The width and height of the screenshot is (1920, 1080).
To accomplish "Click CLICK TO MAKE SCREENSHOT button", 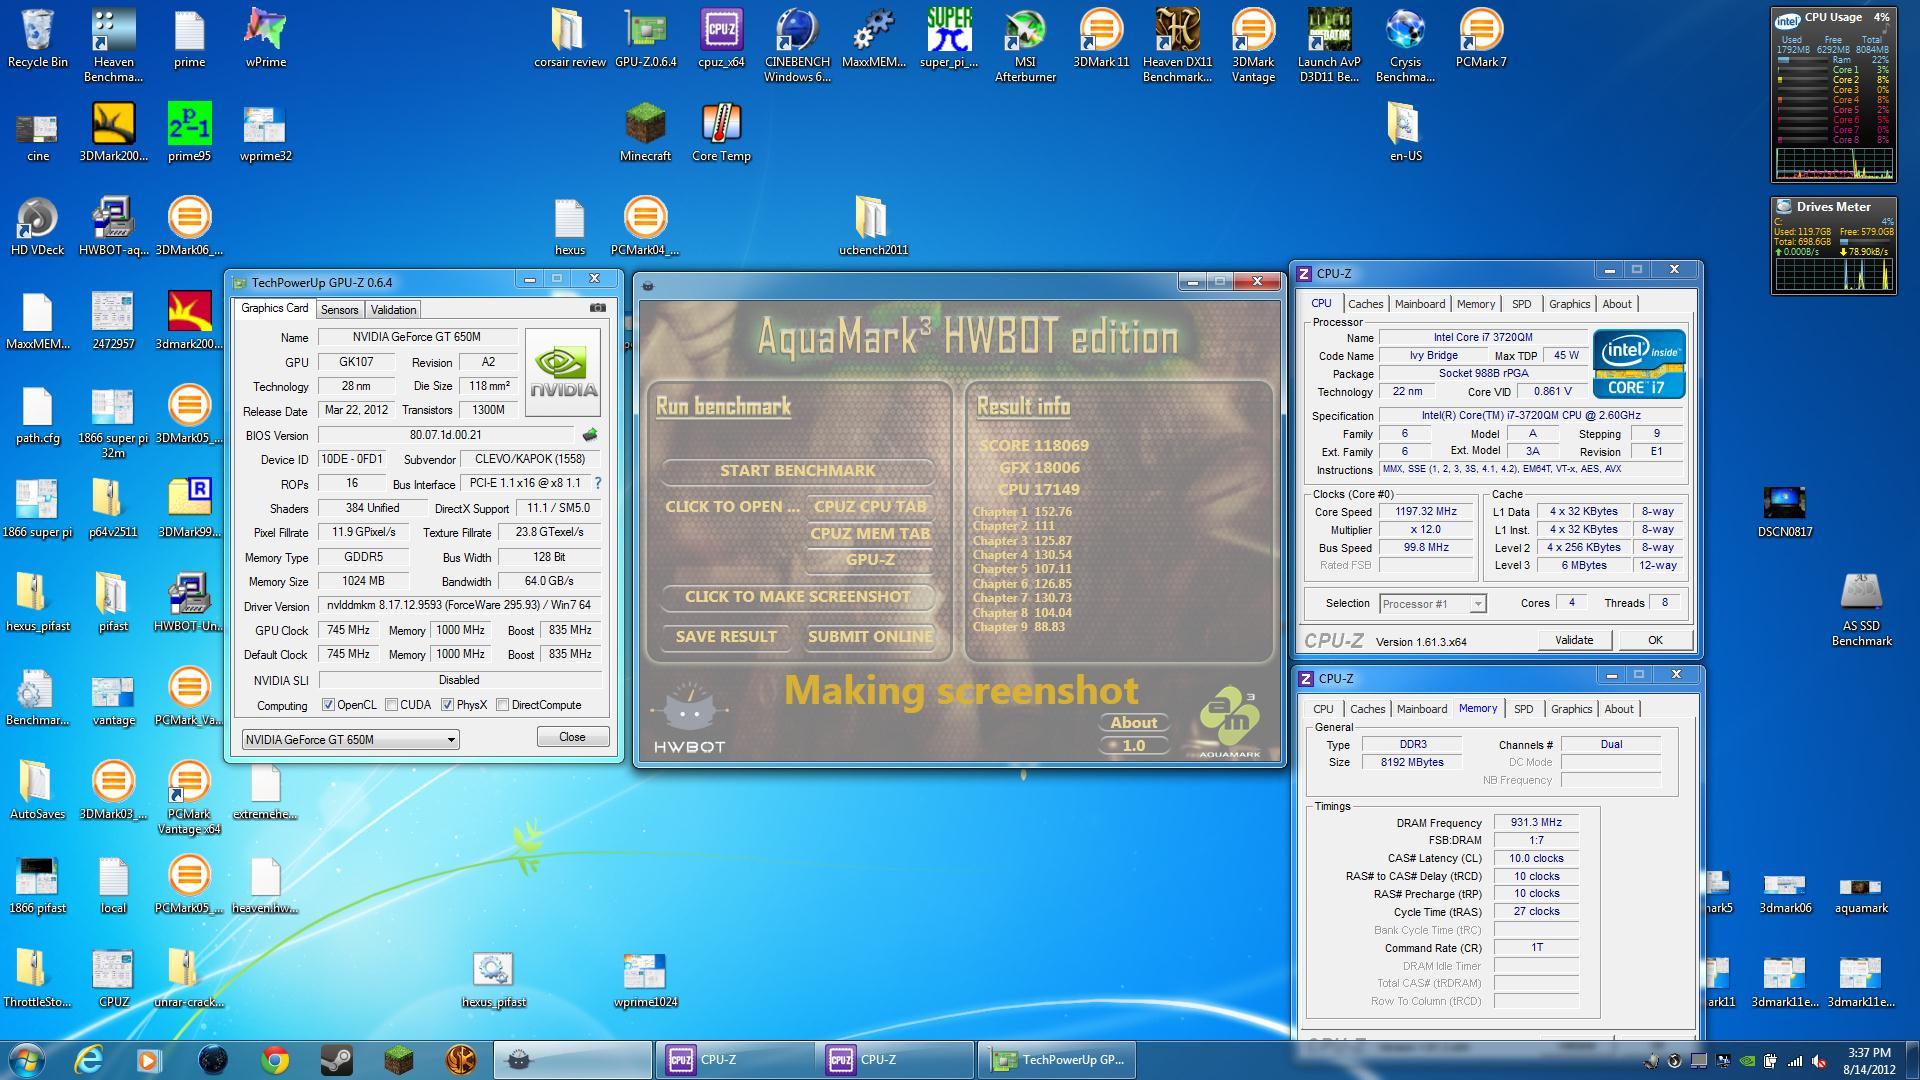I will (797, 596).
